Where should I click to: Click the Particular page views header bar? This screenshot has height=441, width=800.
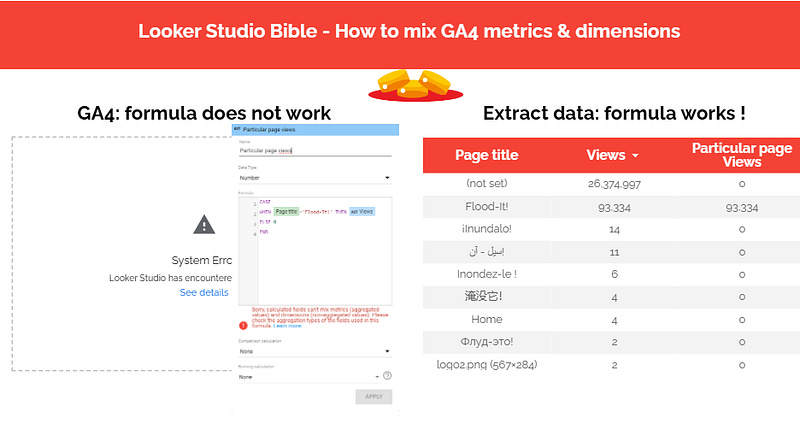(315, 130)
